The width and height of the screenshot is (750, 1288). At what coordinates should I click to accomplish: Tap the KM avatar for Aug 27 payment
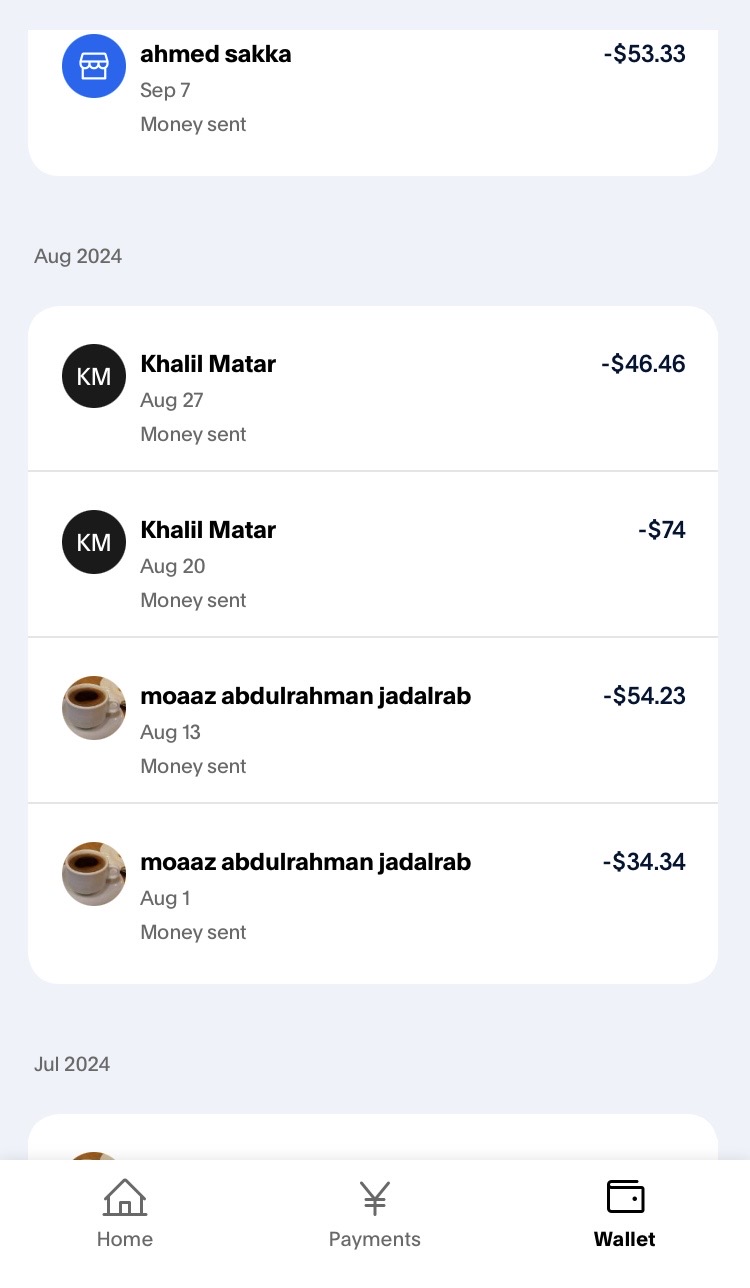pos(94,376)
